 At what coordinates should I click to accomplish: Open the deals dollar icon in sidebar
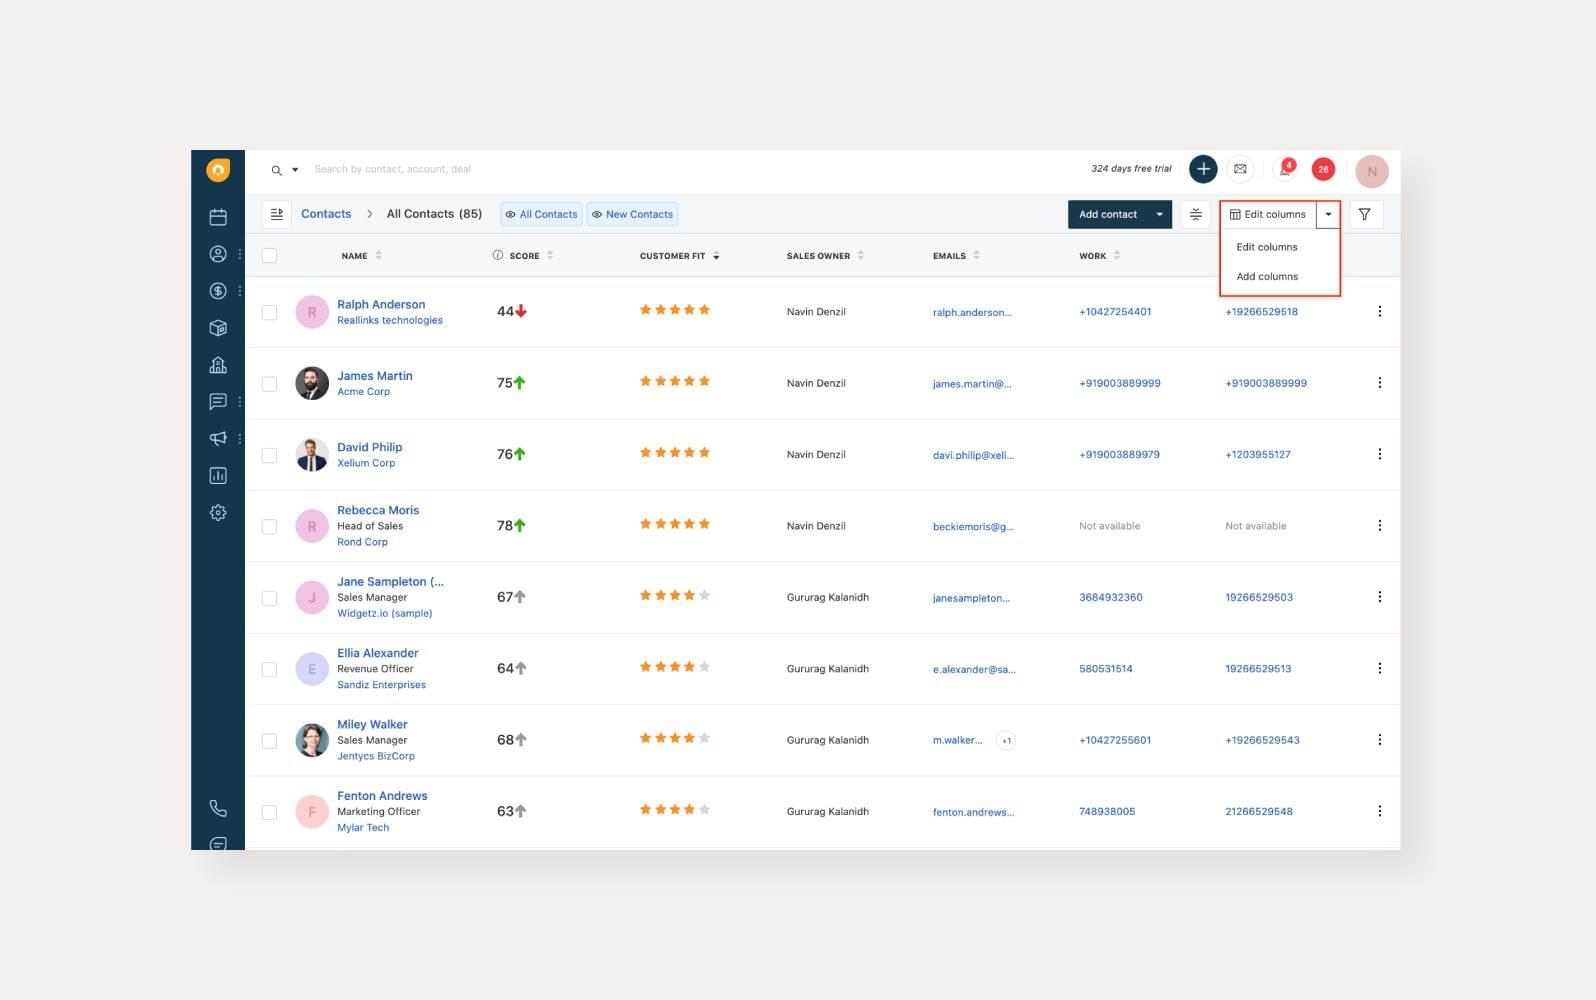(218, 291)
